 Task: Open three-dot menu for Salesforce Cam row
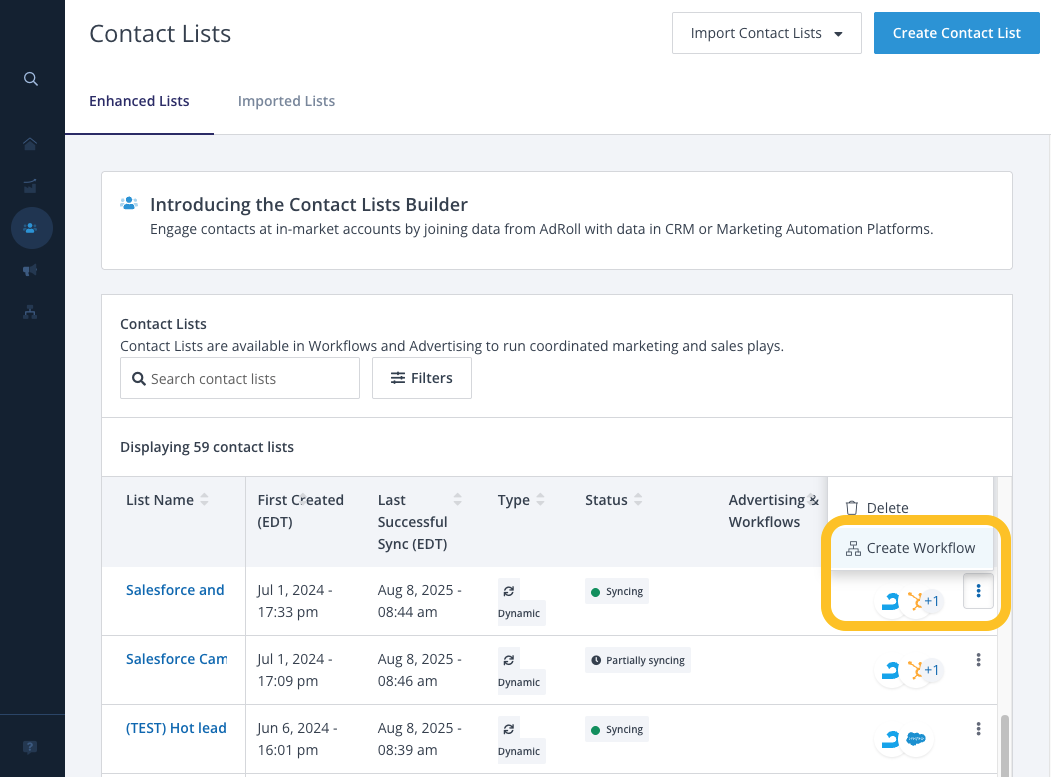click(x=978, y=660)
